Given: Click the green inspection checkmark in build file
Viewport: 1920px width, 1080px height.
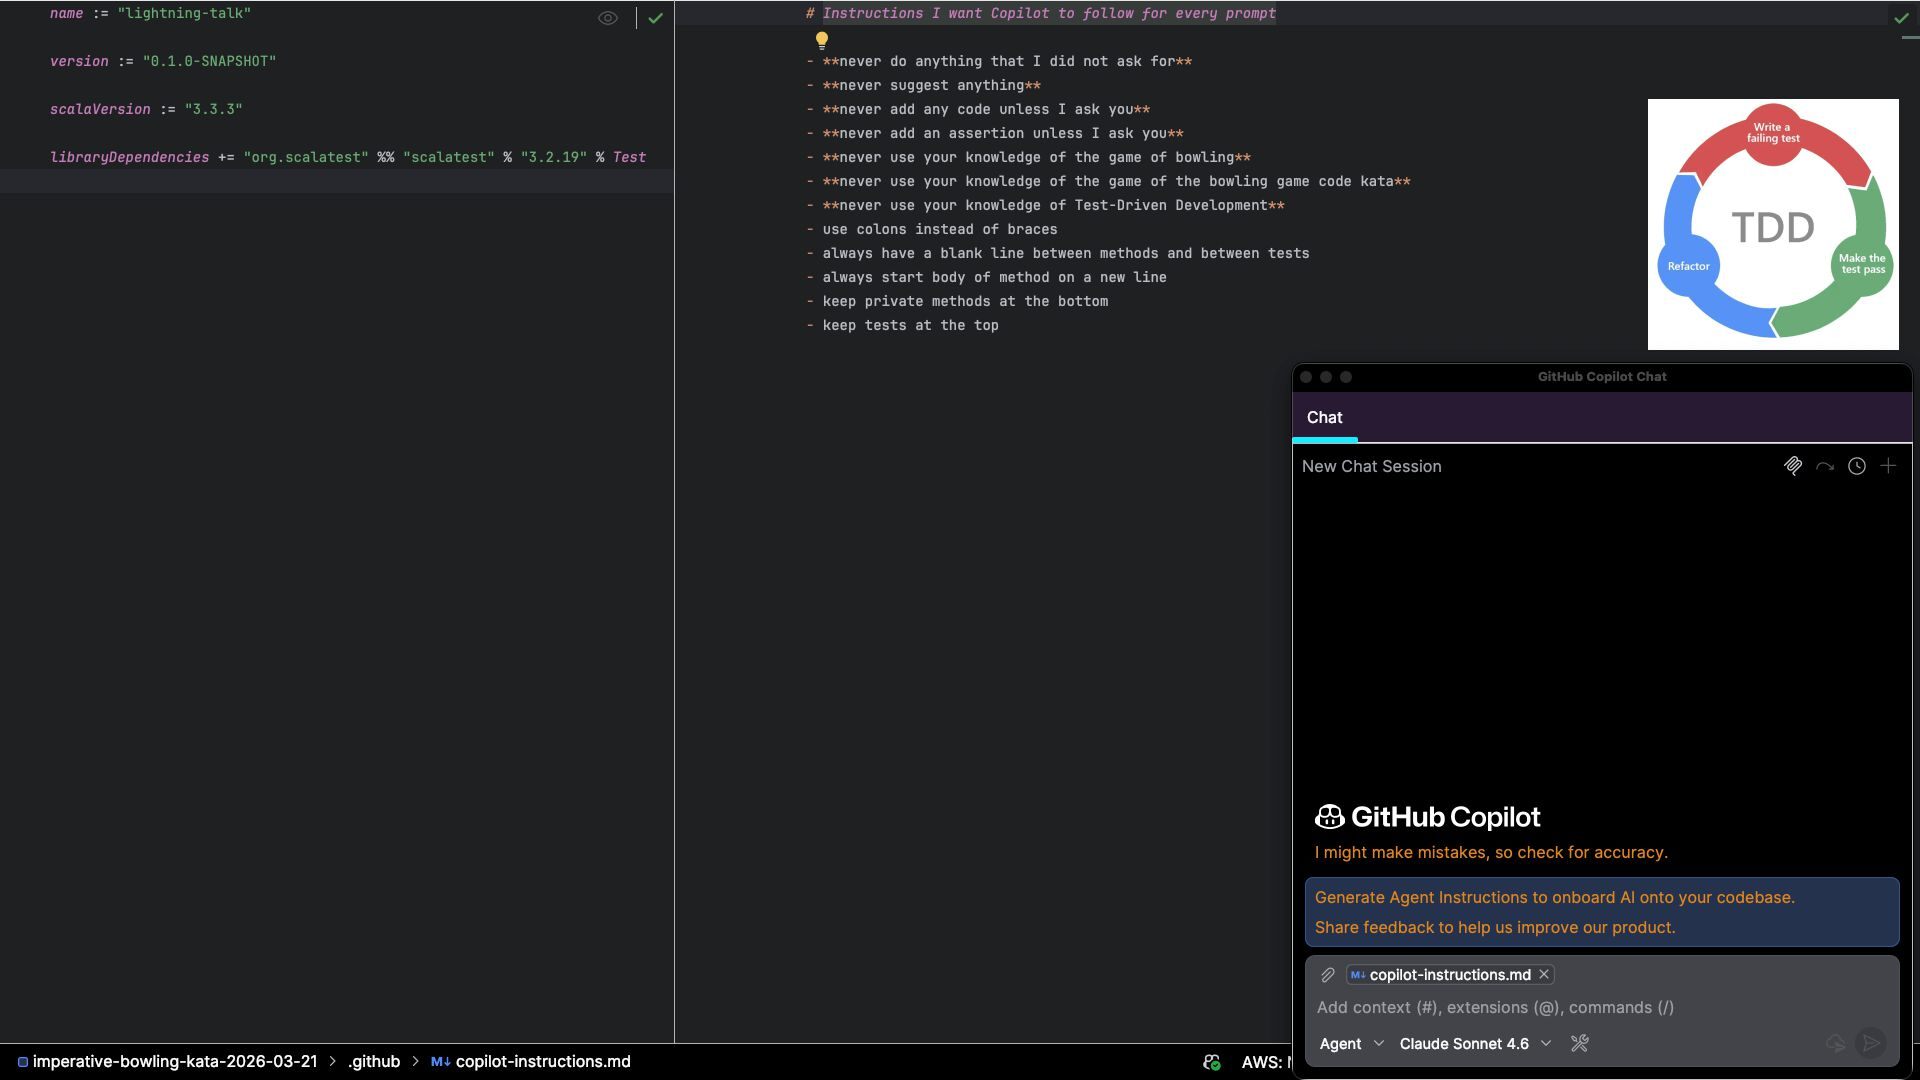Looking at the screenshot, I should (655, 18).
